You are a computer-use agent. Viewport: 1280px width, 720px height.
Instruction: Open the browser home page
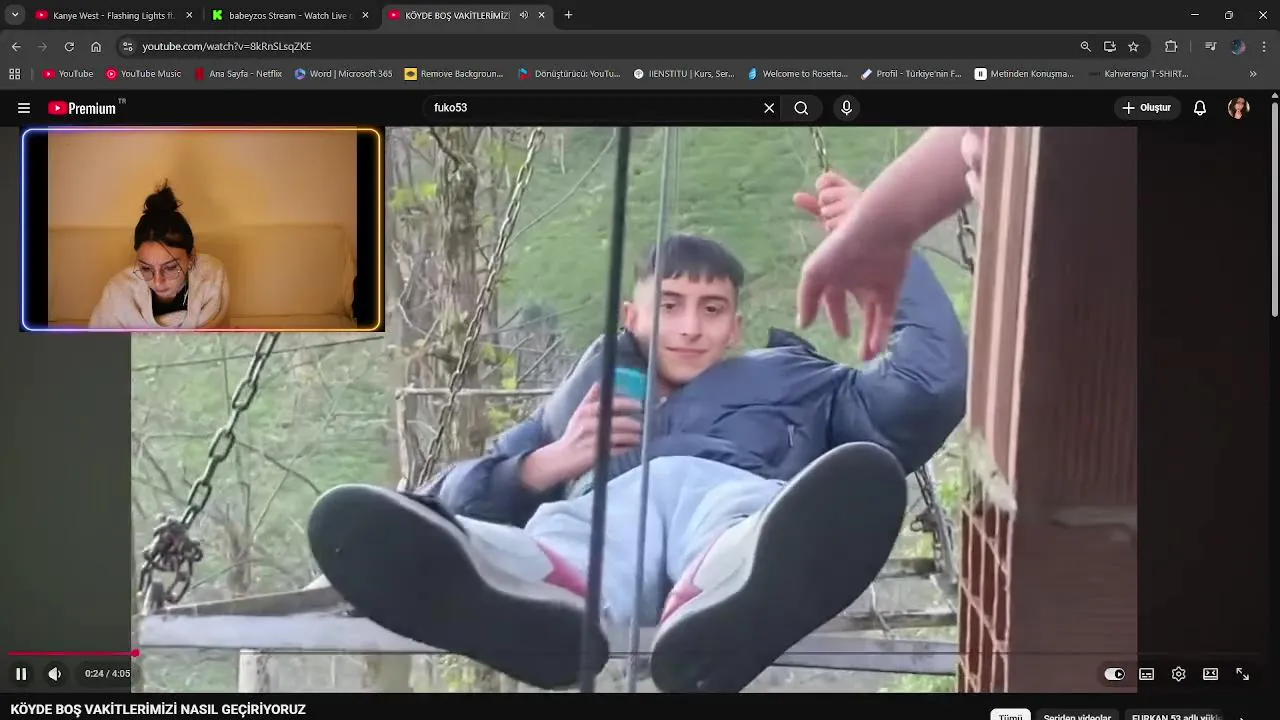point(96,46)
